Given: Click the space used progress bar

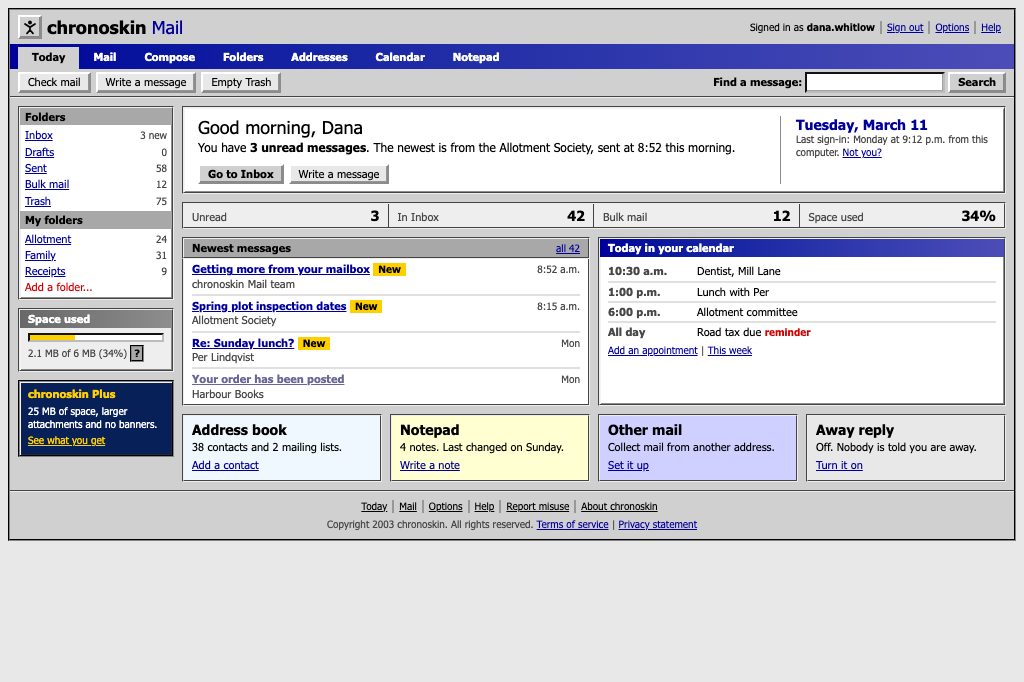Looking at the screenshot, I should coord(95,338).
